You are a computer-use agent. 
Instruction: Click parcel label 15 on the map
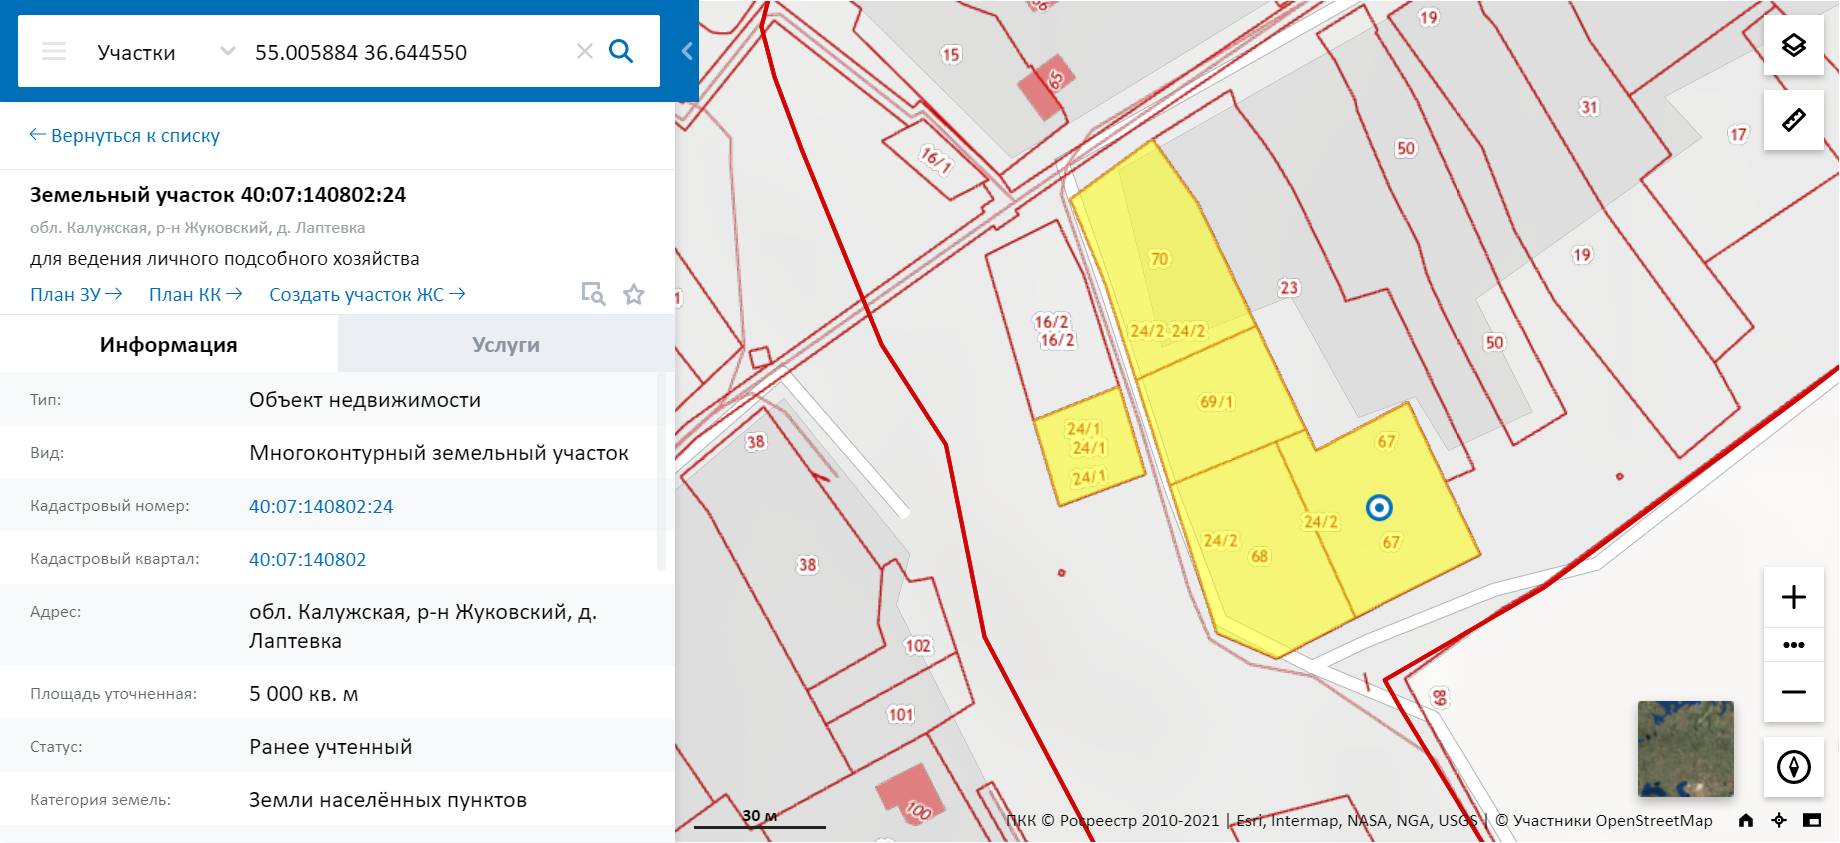(951, 55)
